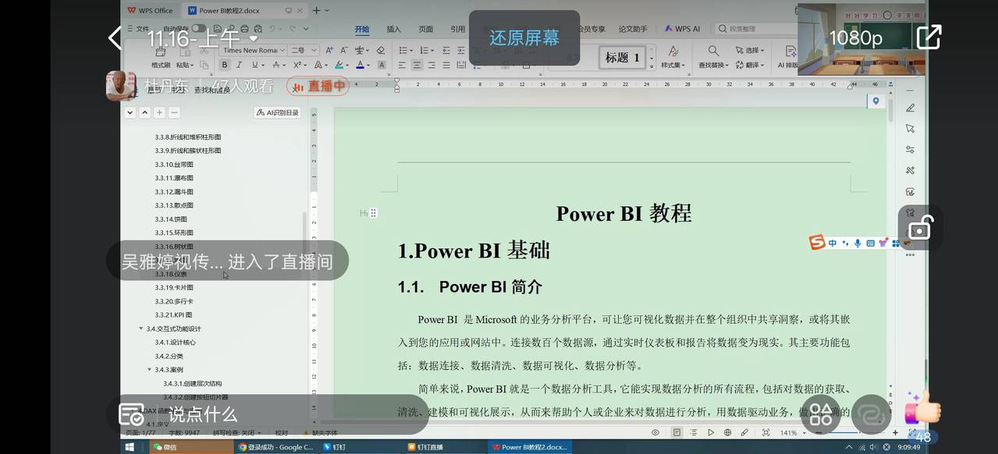998x454 pixels.
Task: Click the zoom-in plus button in the status bar
Action: [x=896, y=432]
